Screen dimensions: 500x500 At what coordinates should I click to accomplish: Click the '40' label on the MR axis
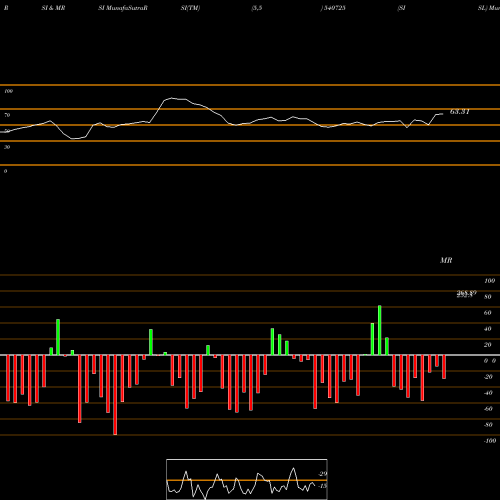[488, 329]
